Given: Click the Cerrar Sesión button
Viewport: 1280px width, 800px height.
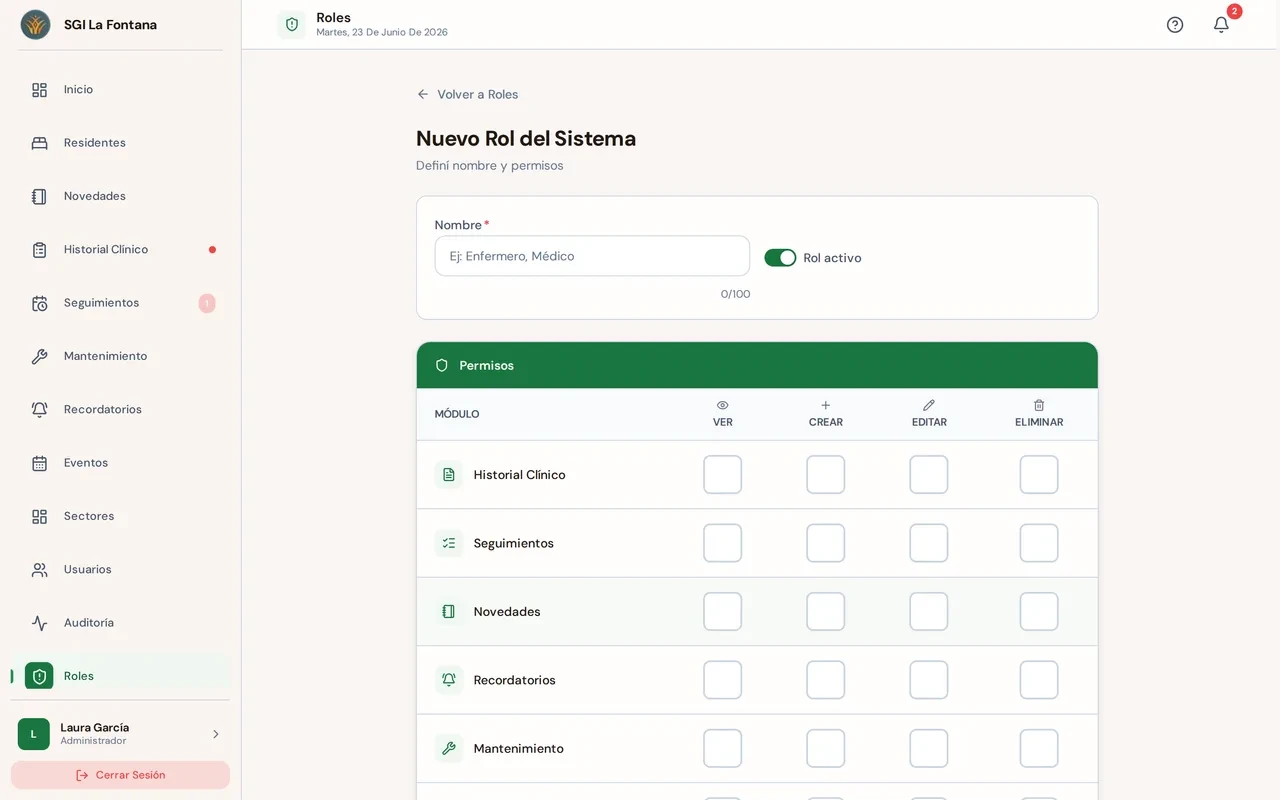Looking at the screenshot, I should (120, 775).
